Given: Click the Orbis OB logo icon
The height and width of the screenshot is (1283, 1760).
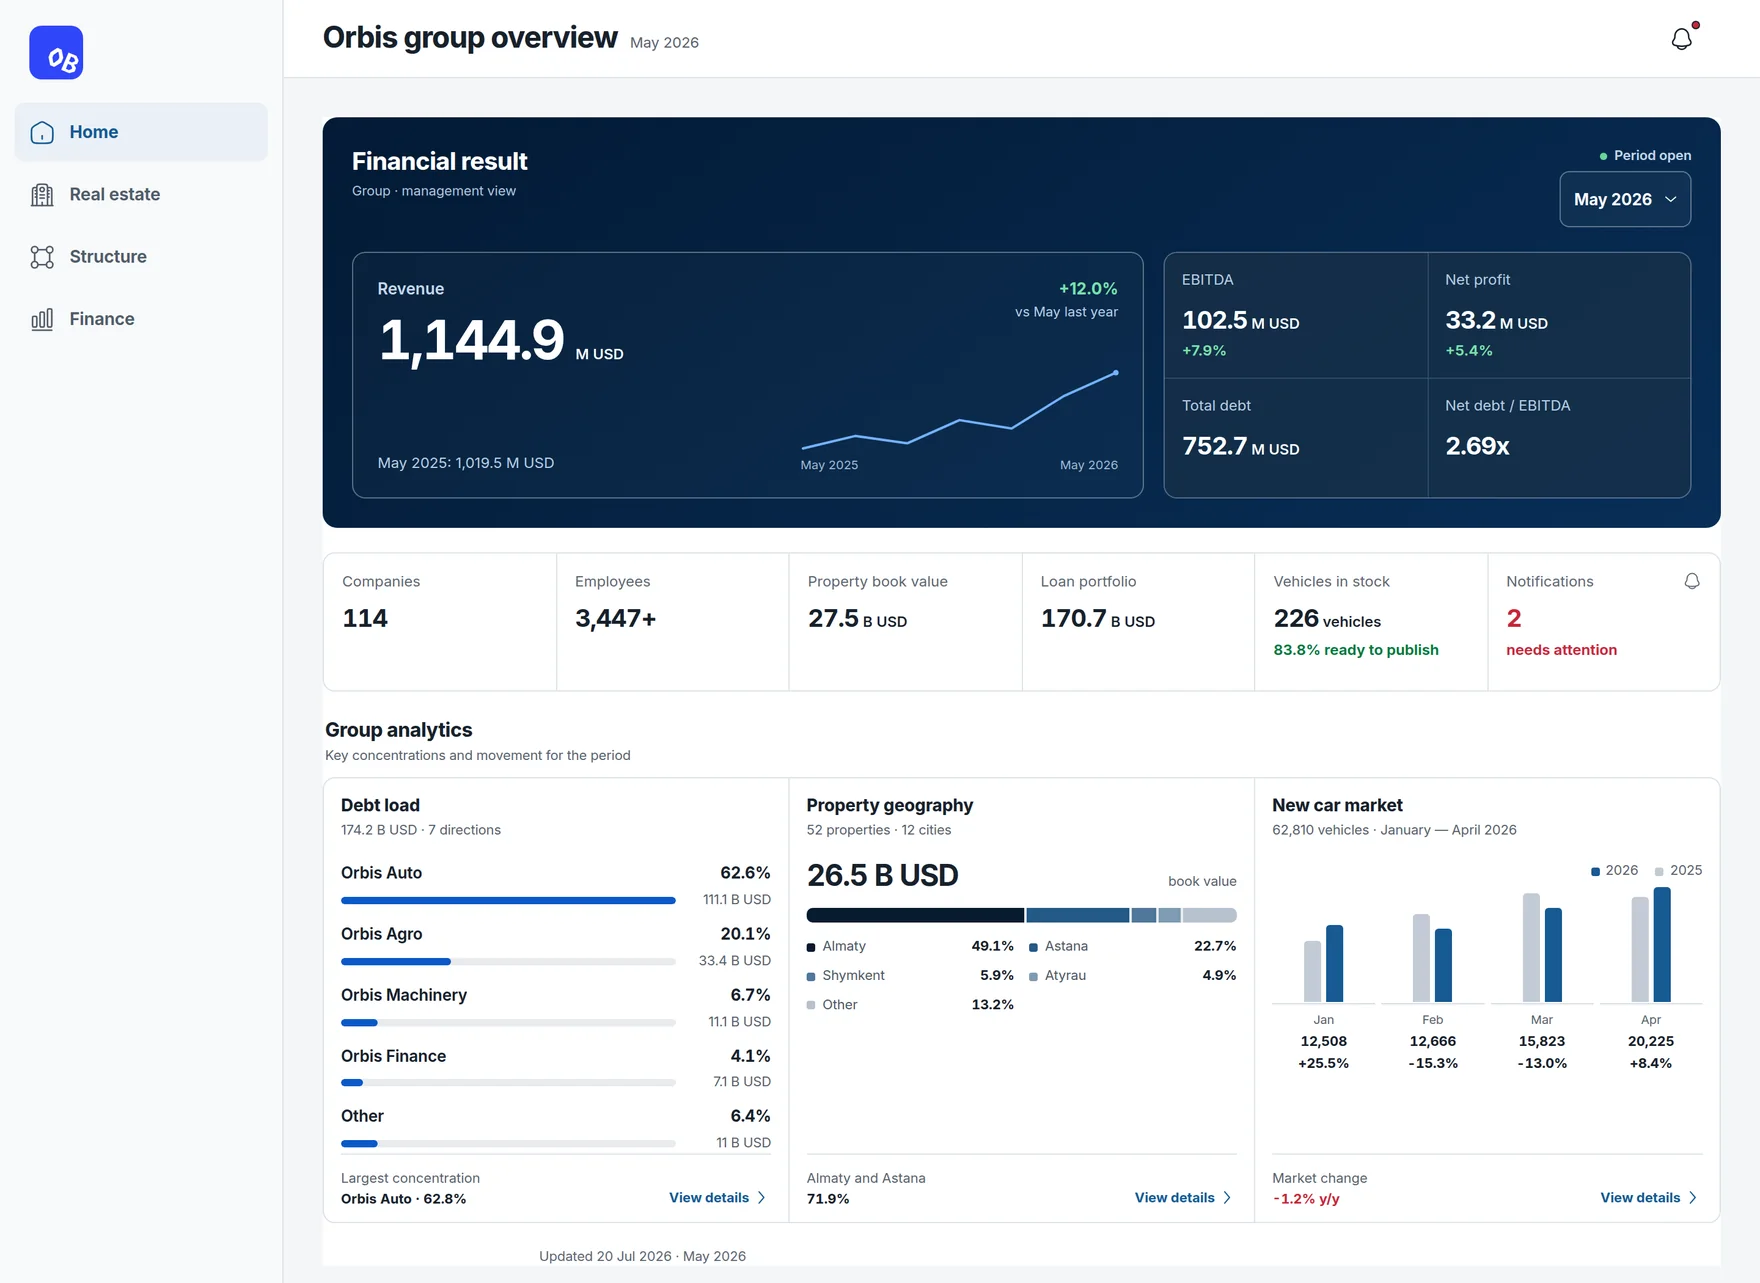Looking at the screenshot, I should (x=56, y=53).
